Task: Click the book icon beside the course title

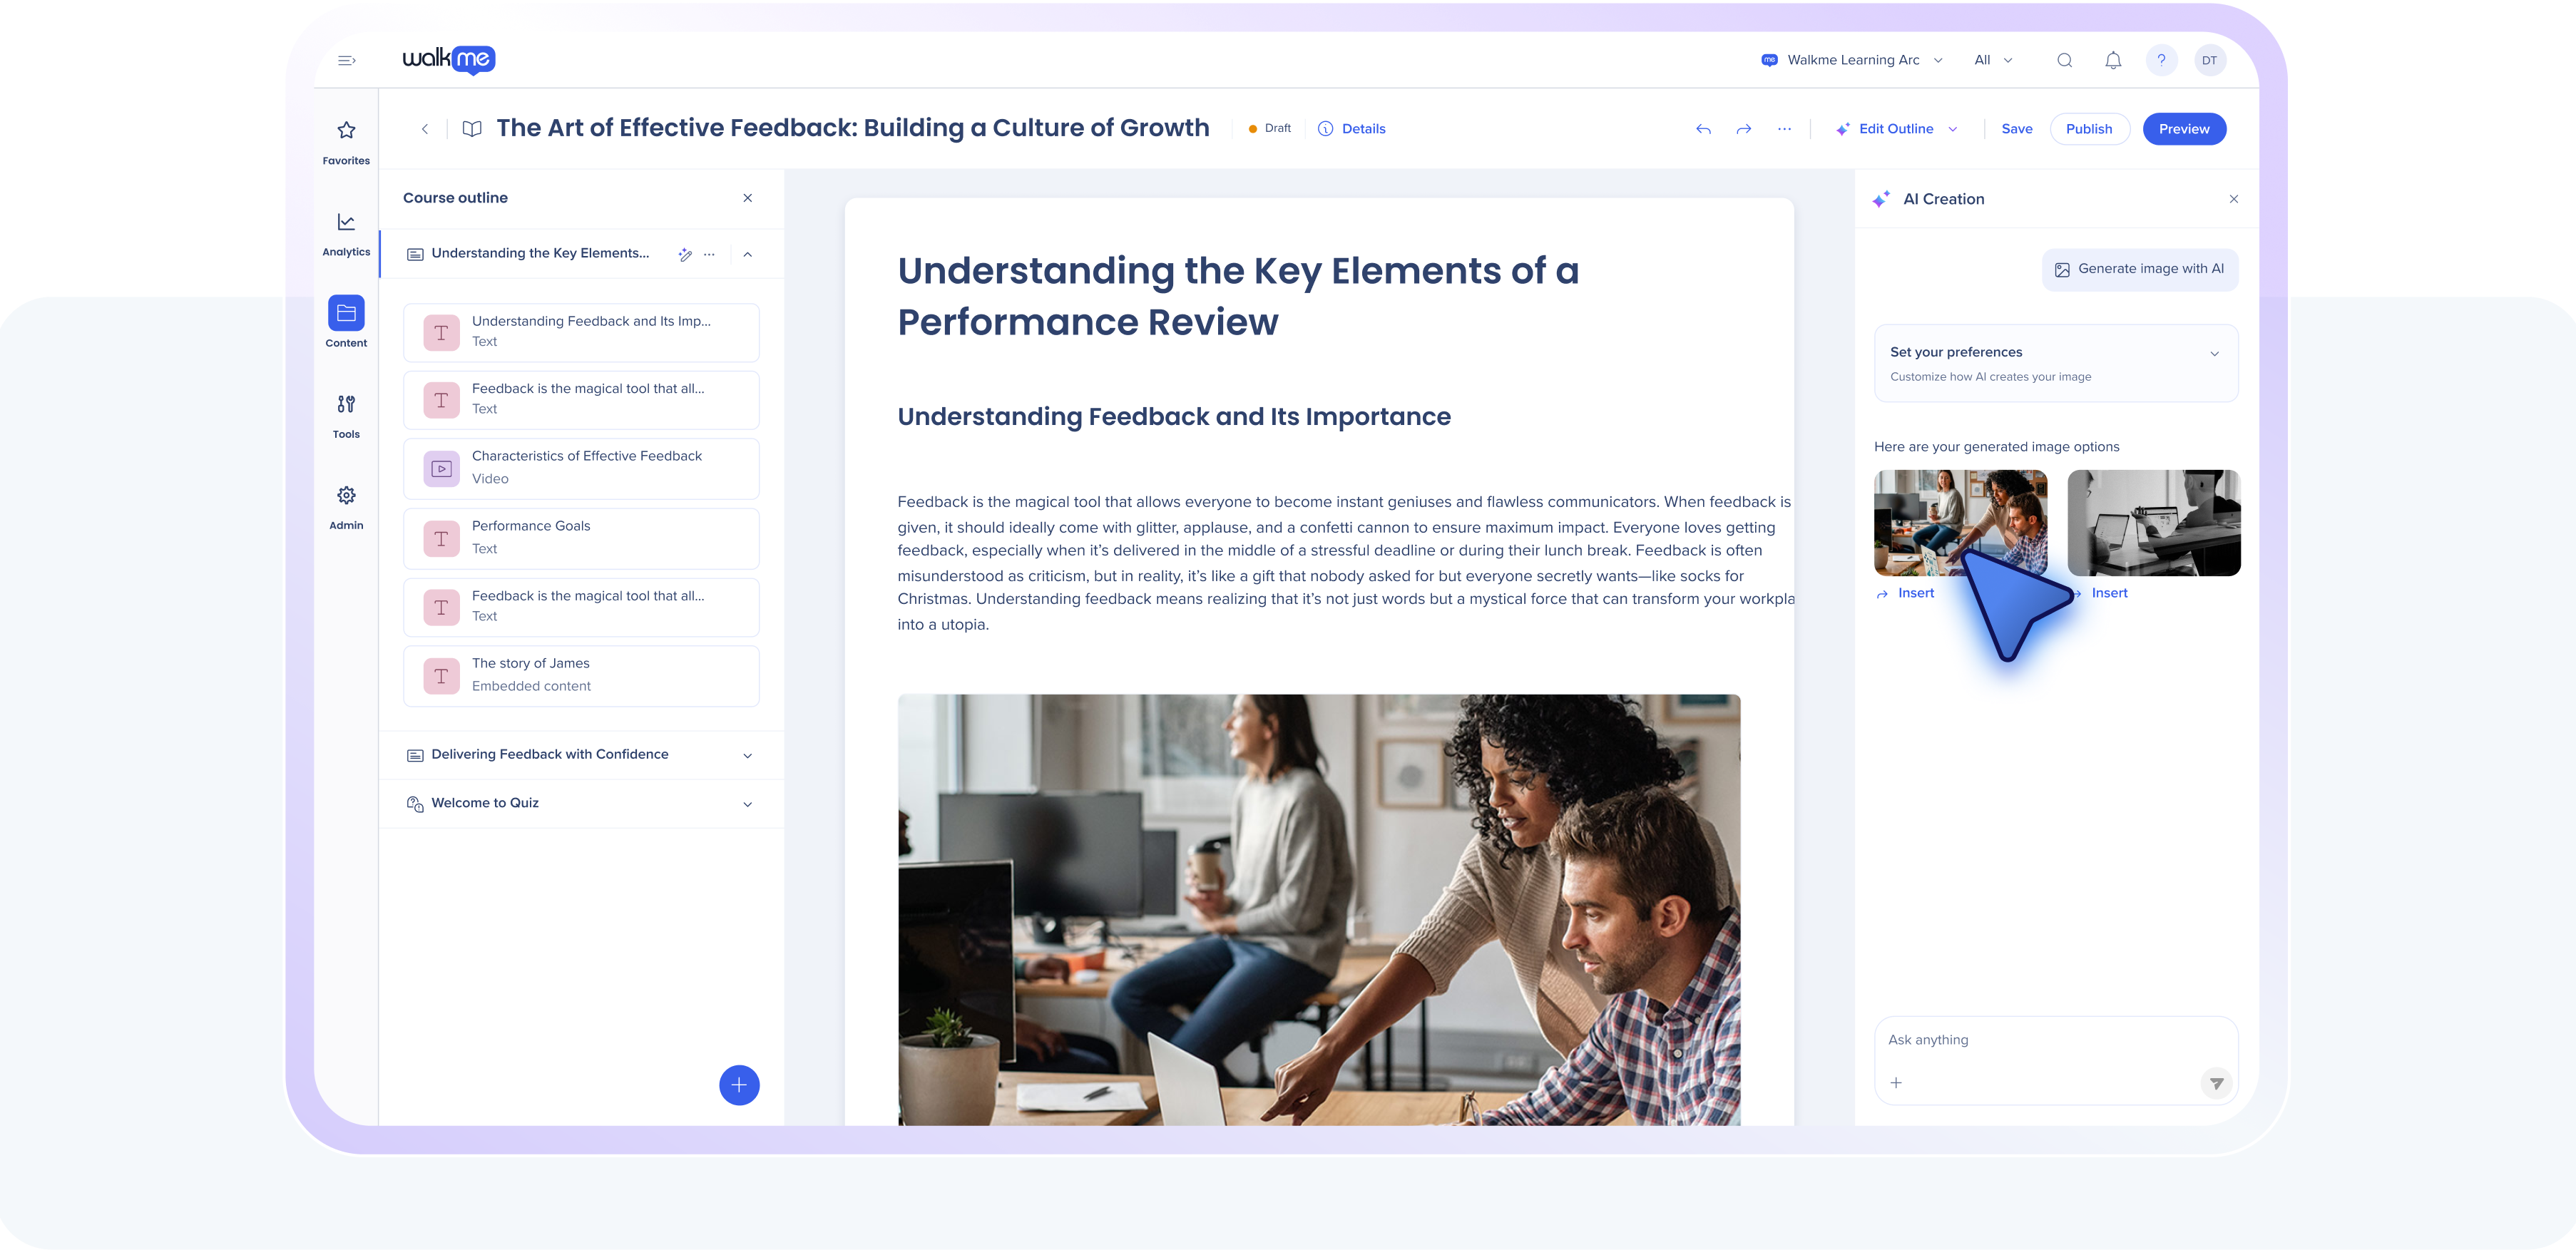Action: pos(472,129)
